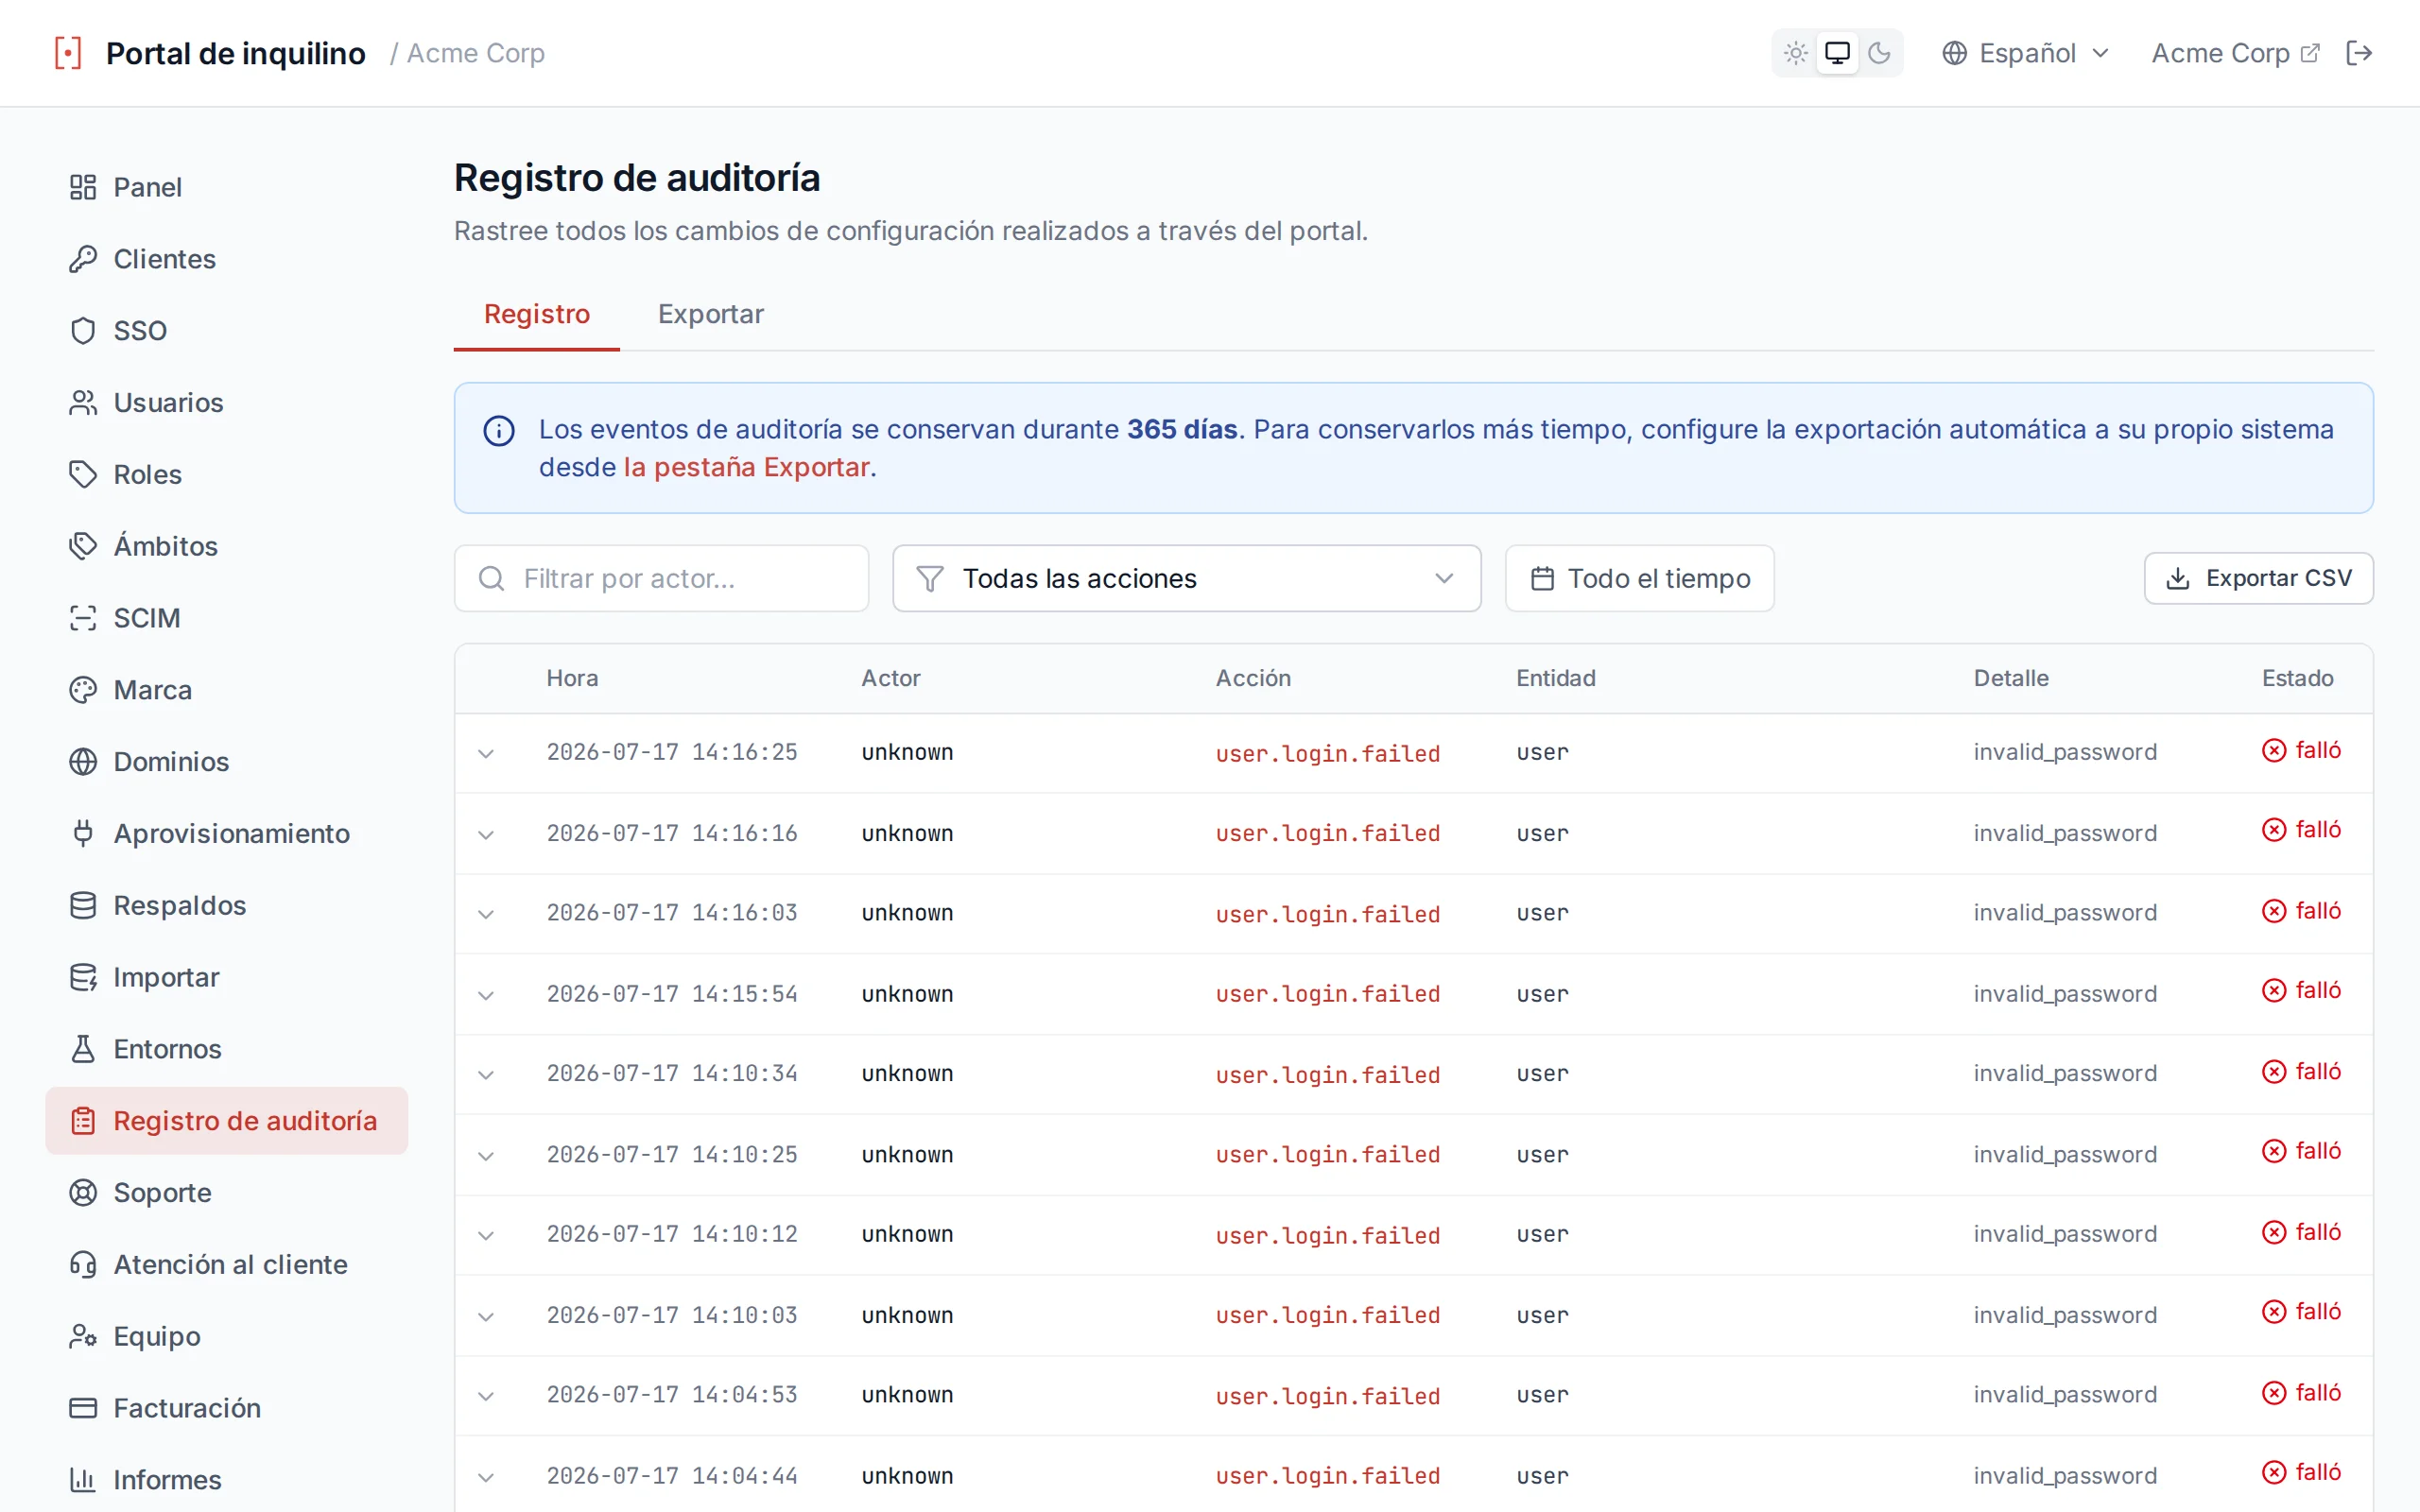Switch to the Exportar tab
This screenshot has height=1512, width=2420.
711,315
